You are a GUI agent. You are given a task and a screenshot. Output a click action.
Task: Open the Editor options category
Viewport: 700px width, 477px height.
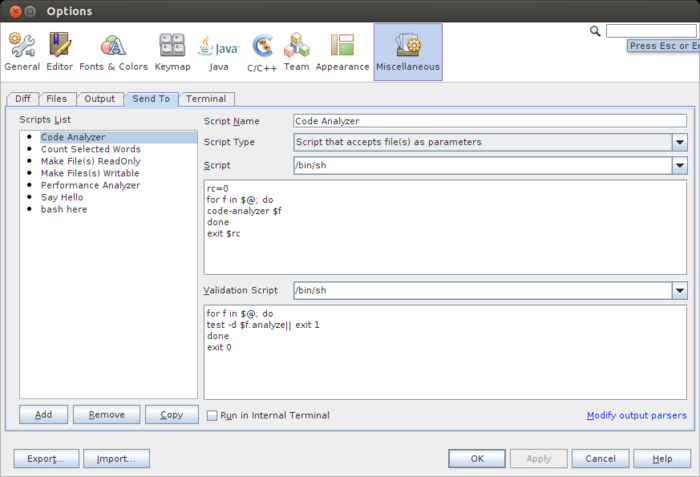point(59,52)
